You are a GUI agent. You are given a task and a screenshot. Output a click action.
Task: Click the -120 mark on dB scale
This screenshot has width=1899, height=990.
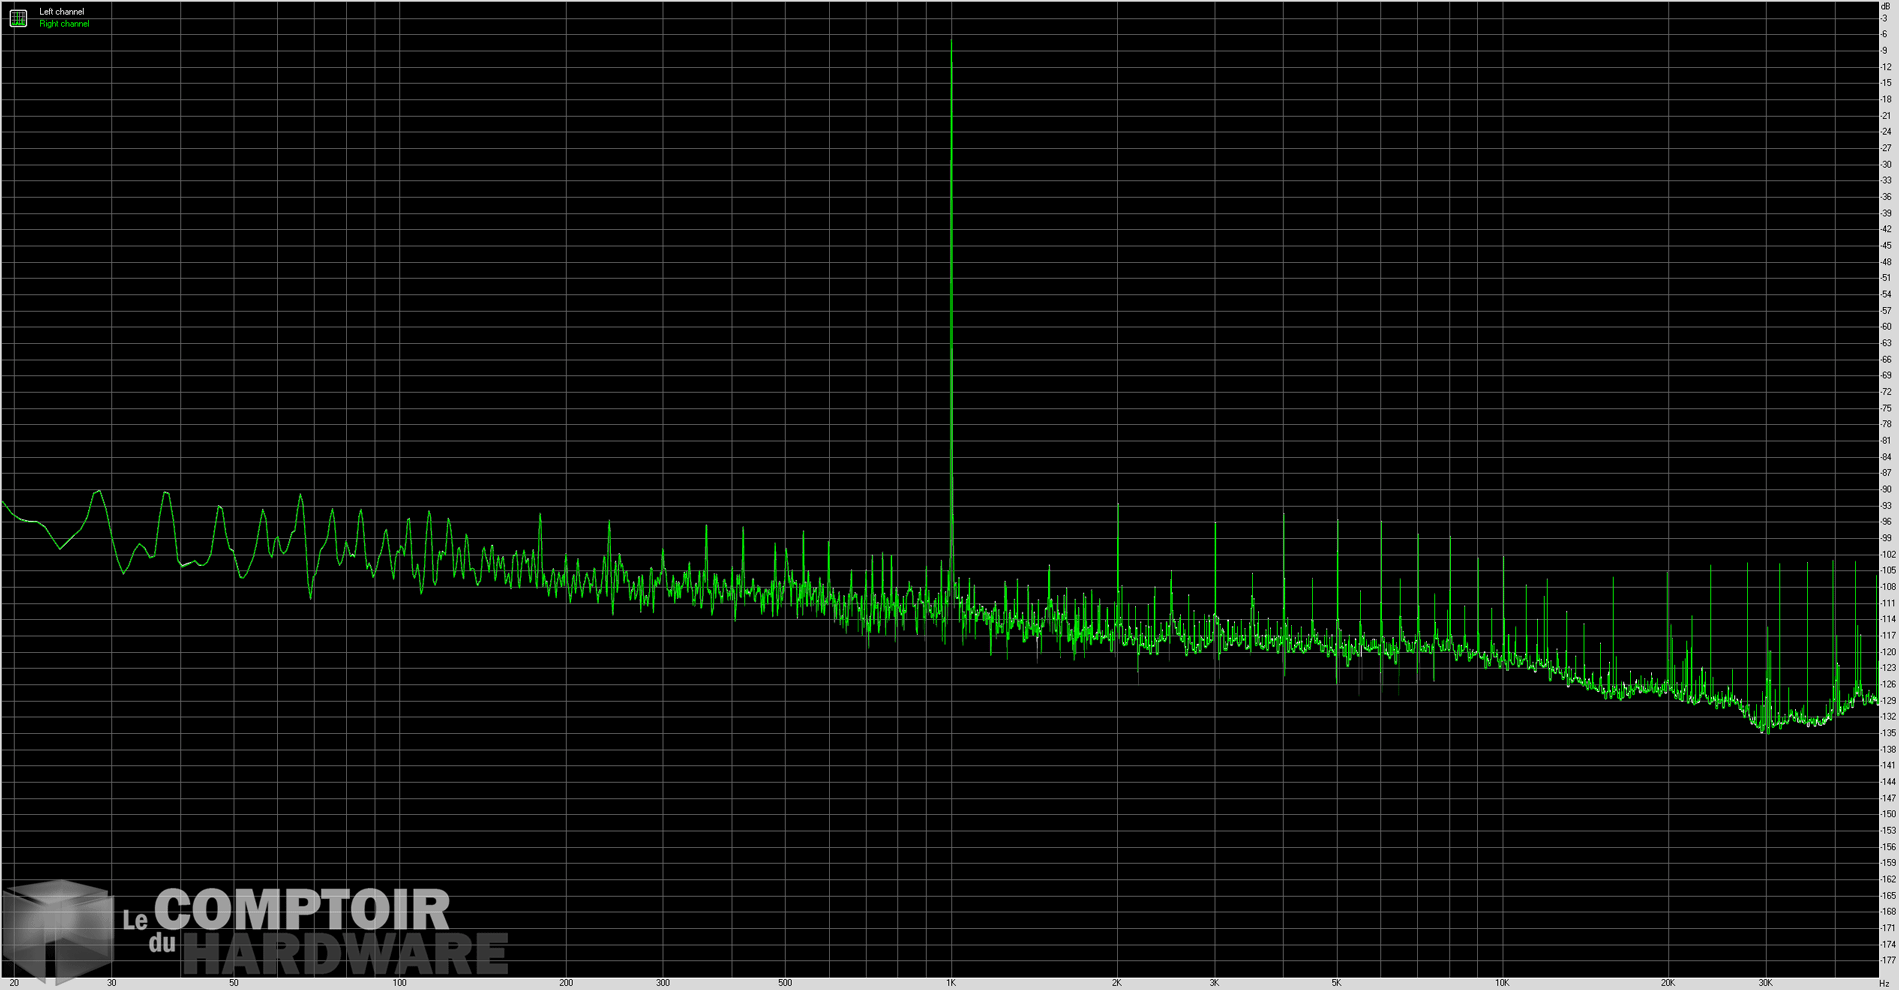coord(1886,652)
